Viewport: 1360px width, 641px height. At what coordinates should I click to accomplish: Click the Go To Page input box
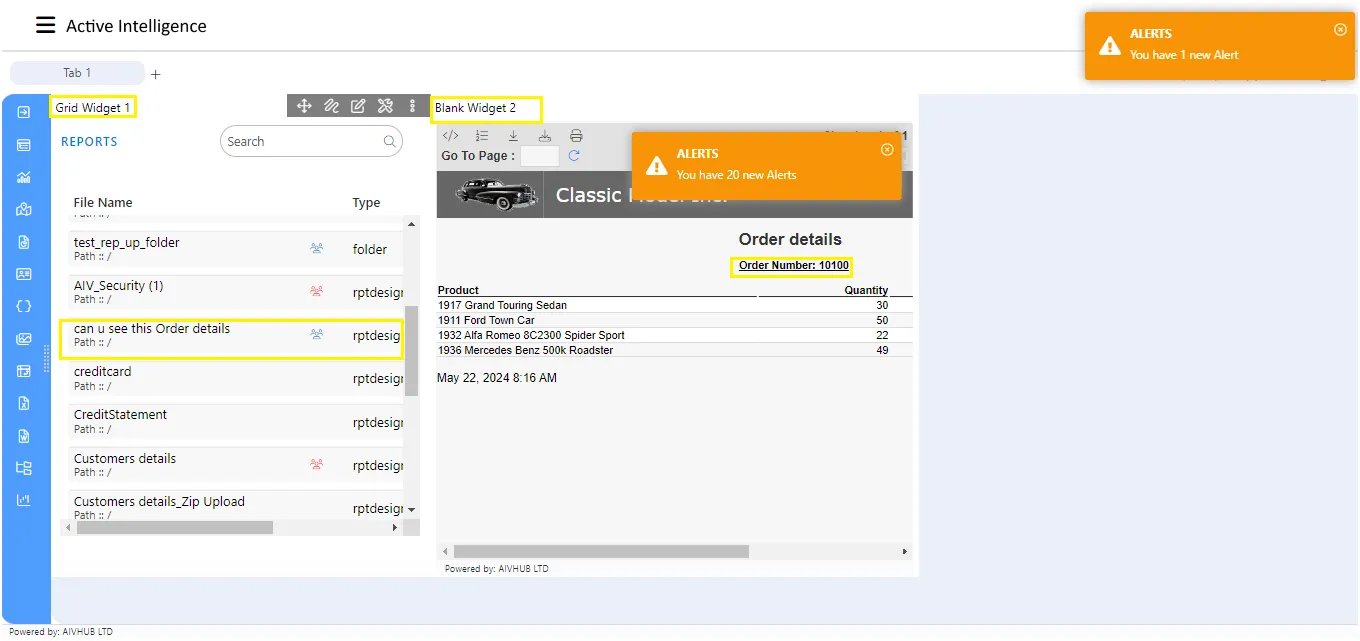pos(540,156)
